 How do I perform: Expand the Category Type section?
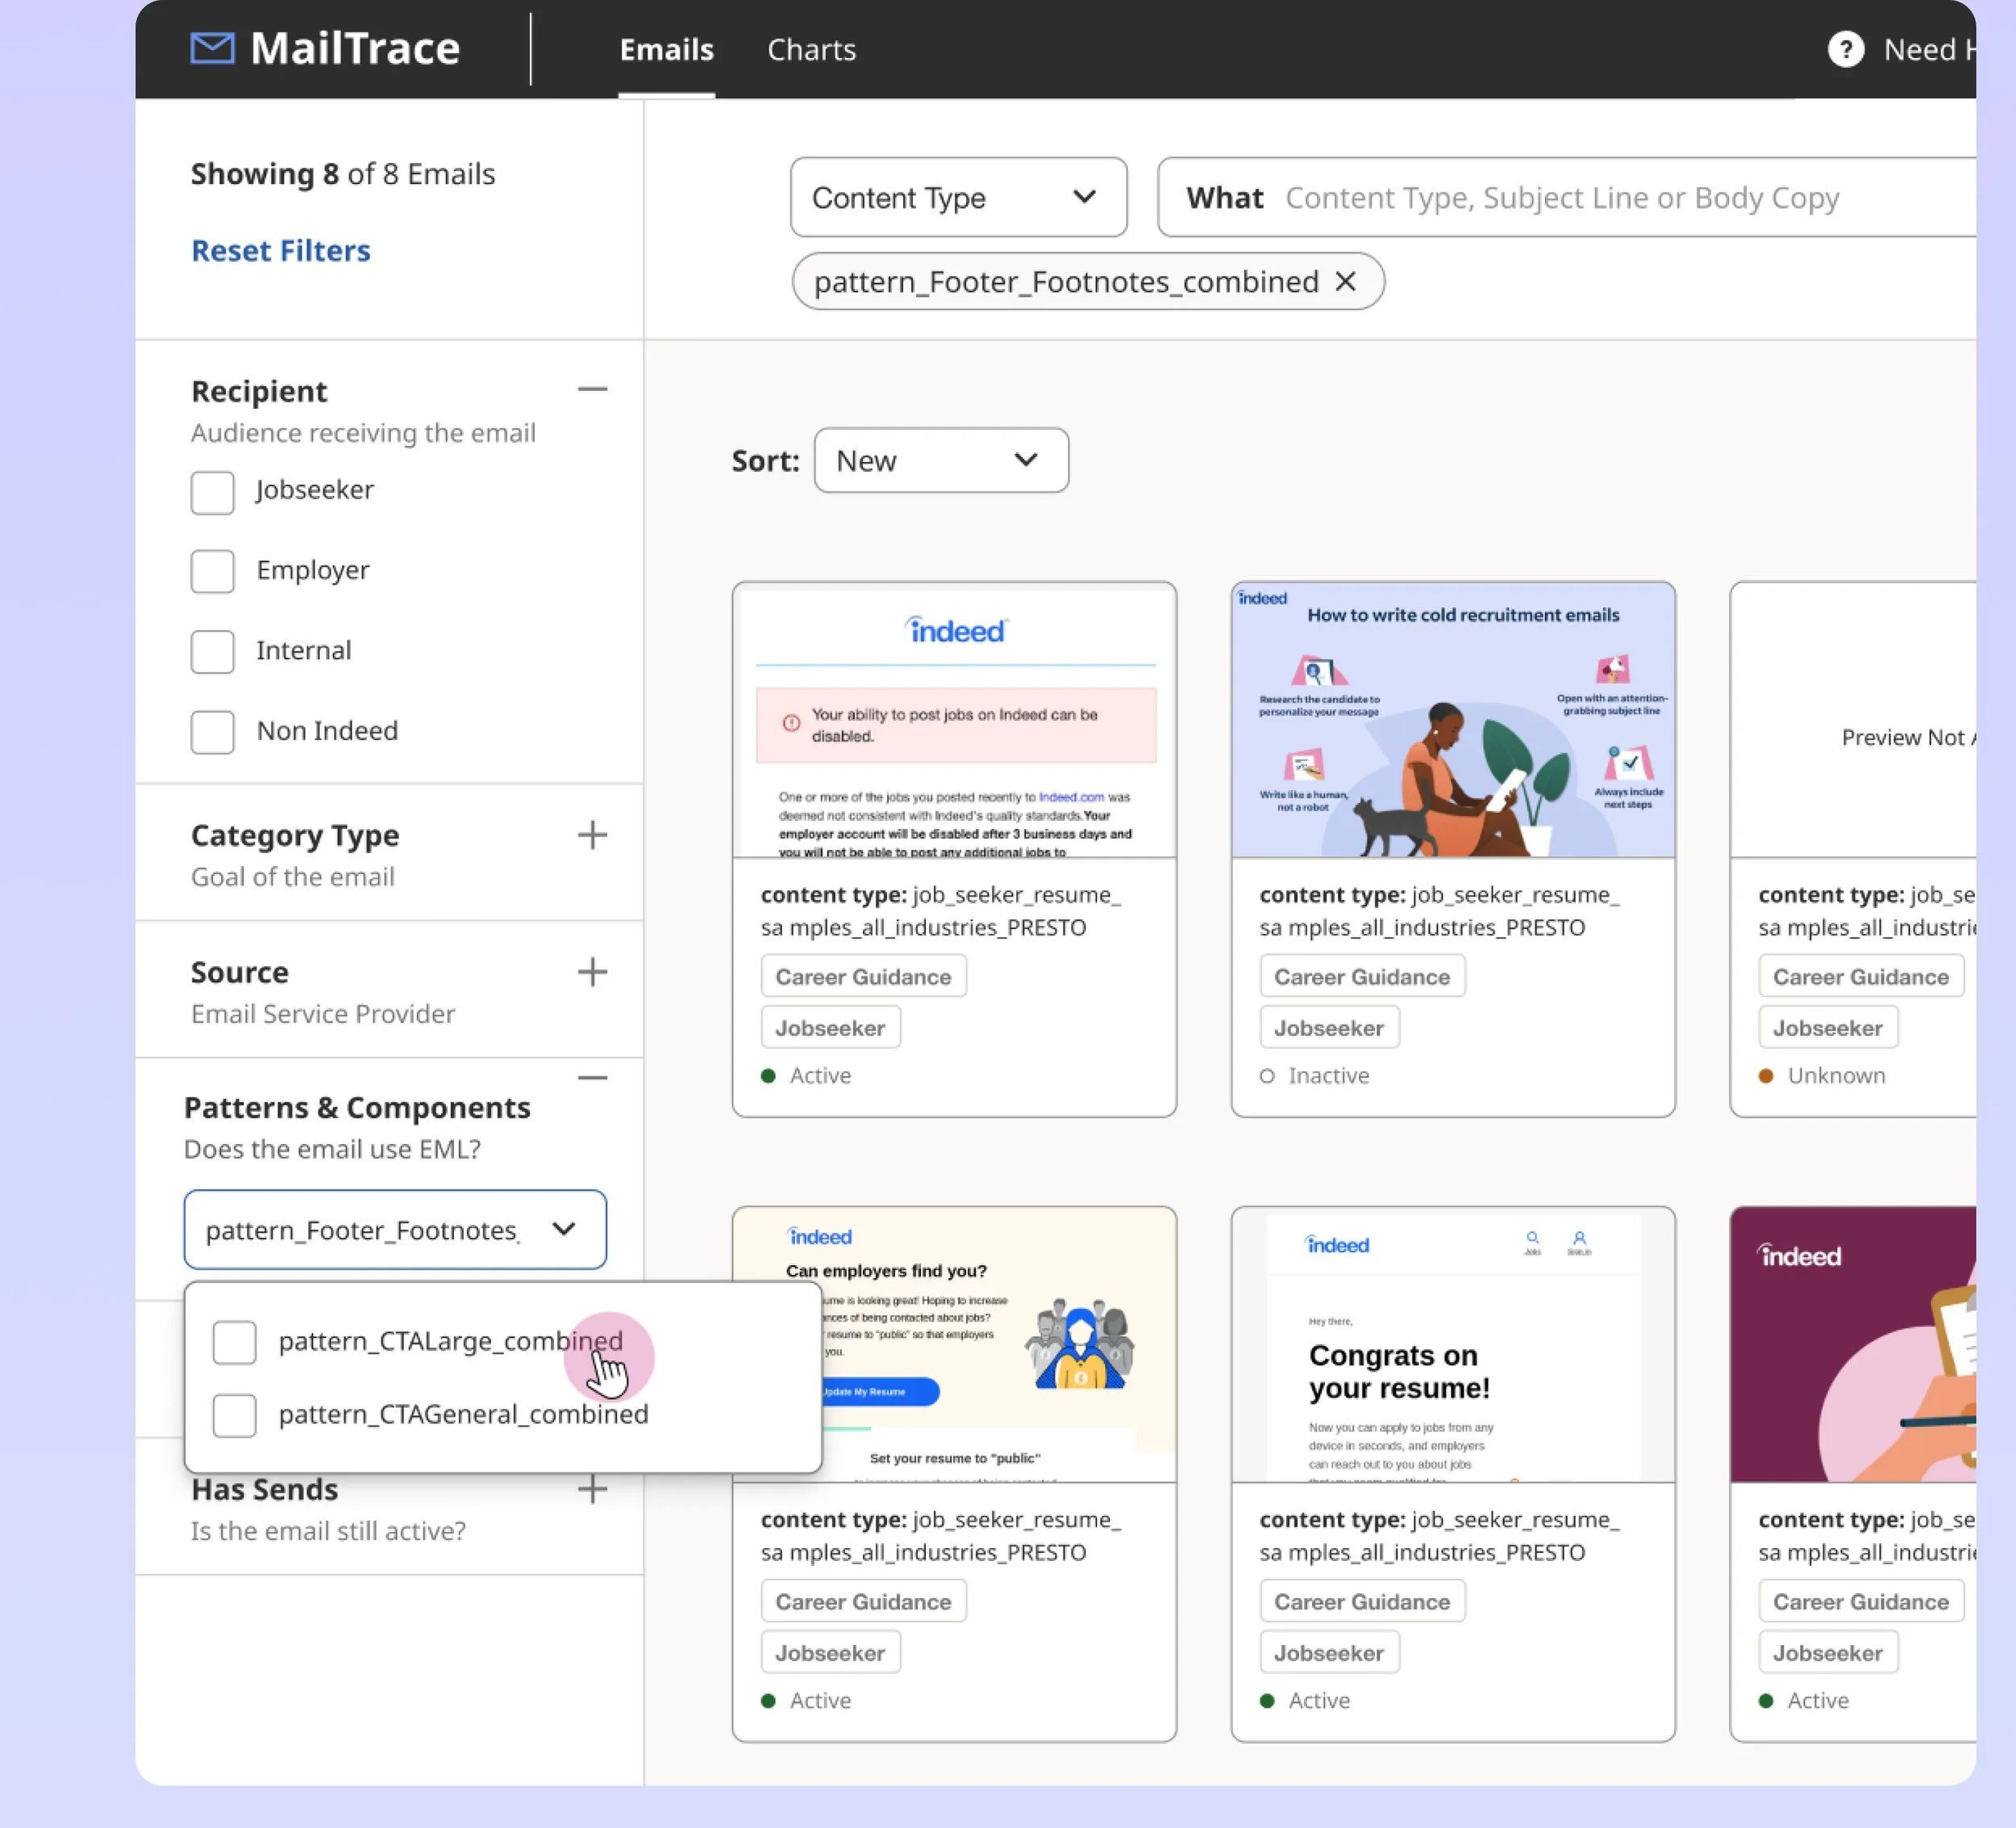(592, 835)
